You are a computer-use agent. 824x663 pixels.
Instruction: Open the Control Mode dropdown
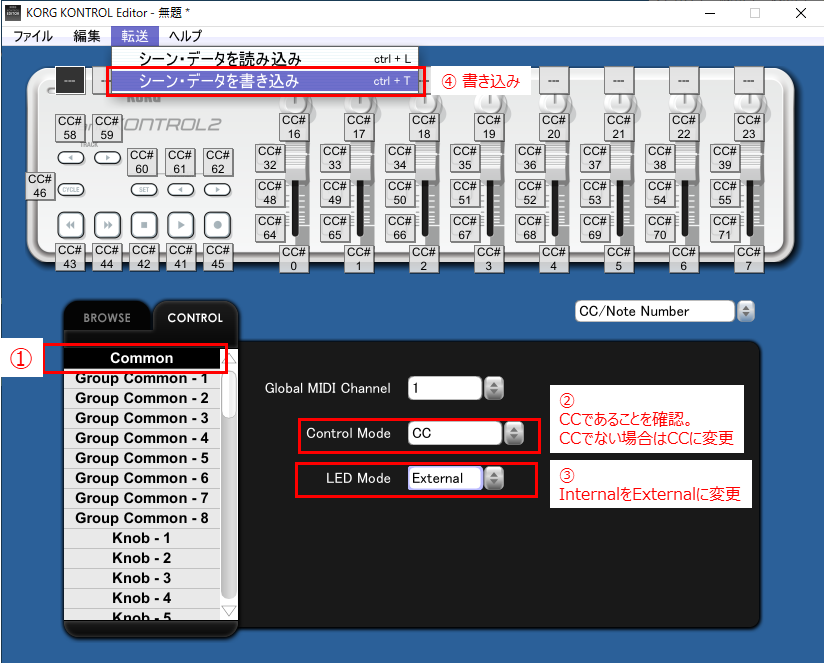click(x=514, y=434)
